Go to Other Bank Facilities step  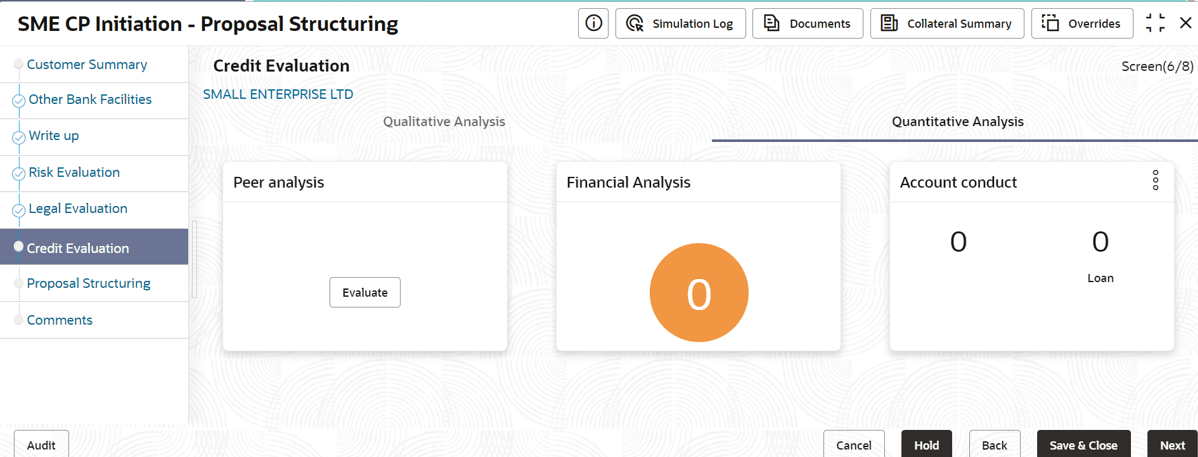90,99
